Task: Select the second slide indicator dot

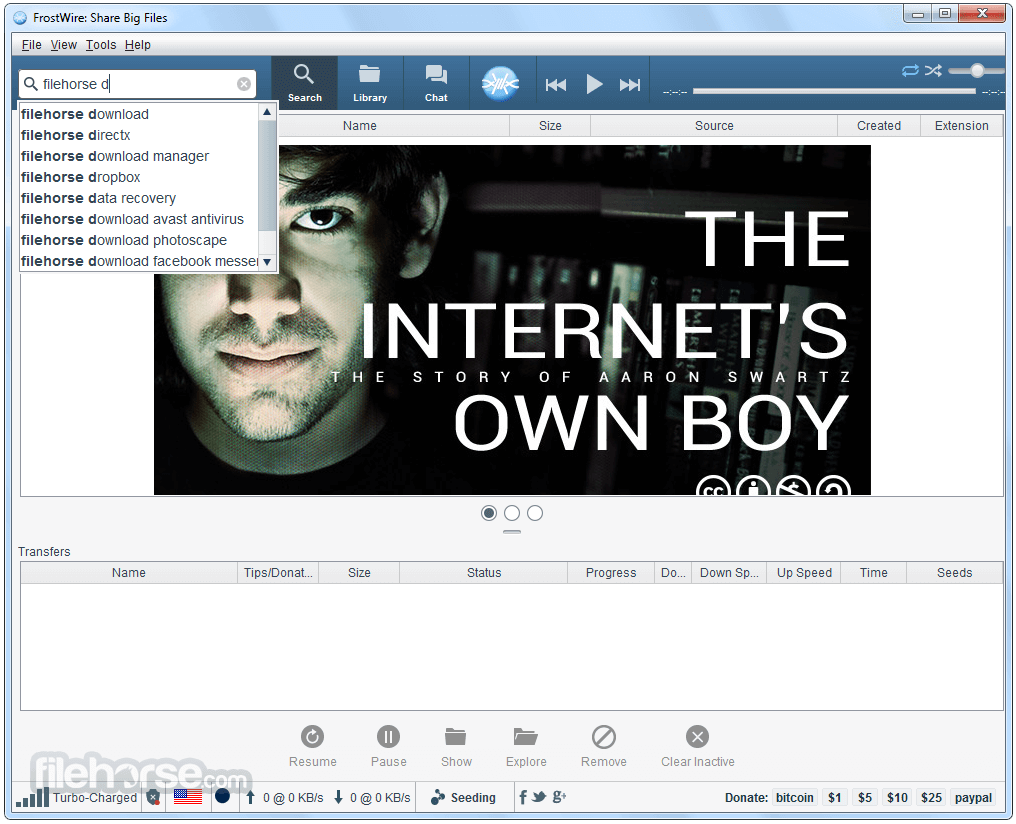Action: [512, 513]
